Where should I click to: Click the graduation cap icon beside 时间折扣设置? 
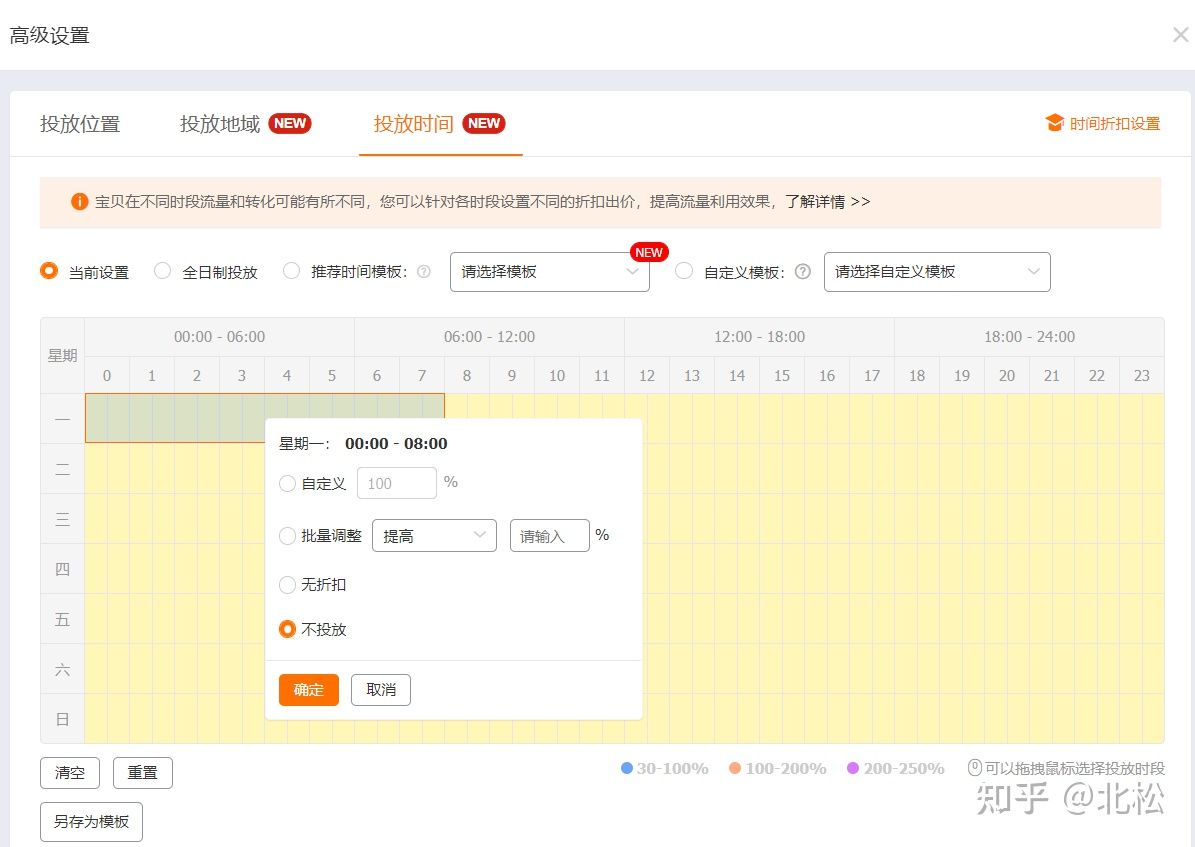point(1054,123)
